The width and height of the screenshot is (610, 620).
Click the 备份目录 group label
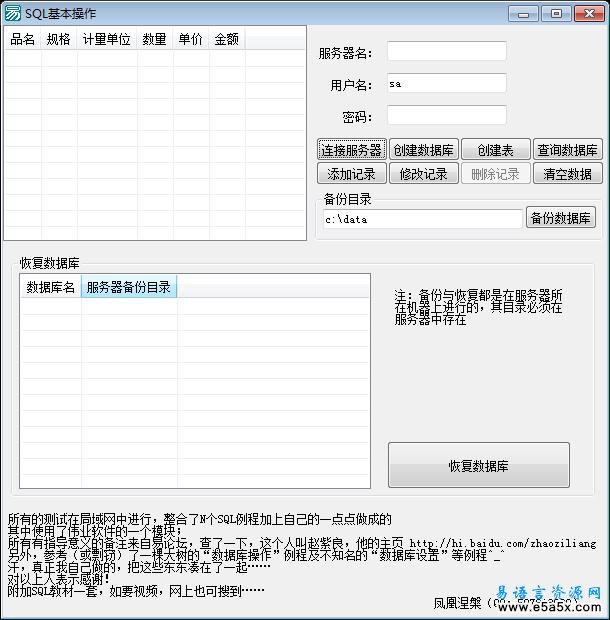click(347, 199)
